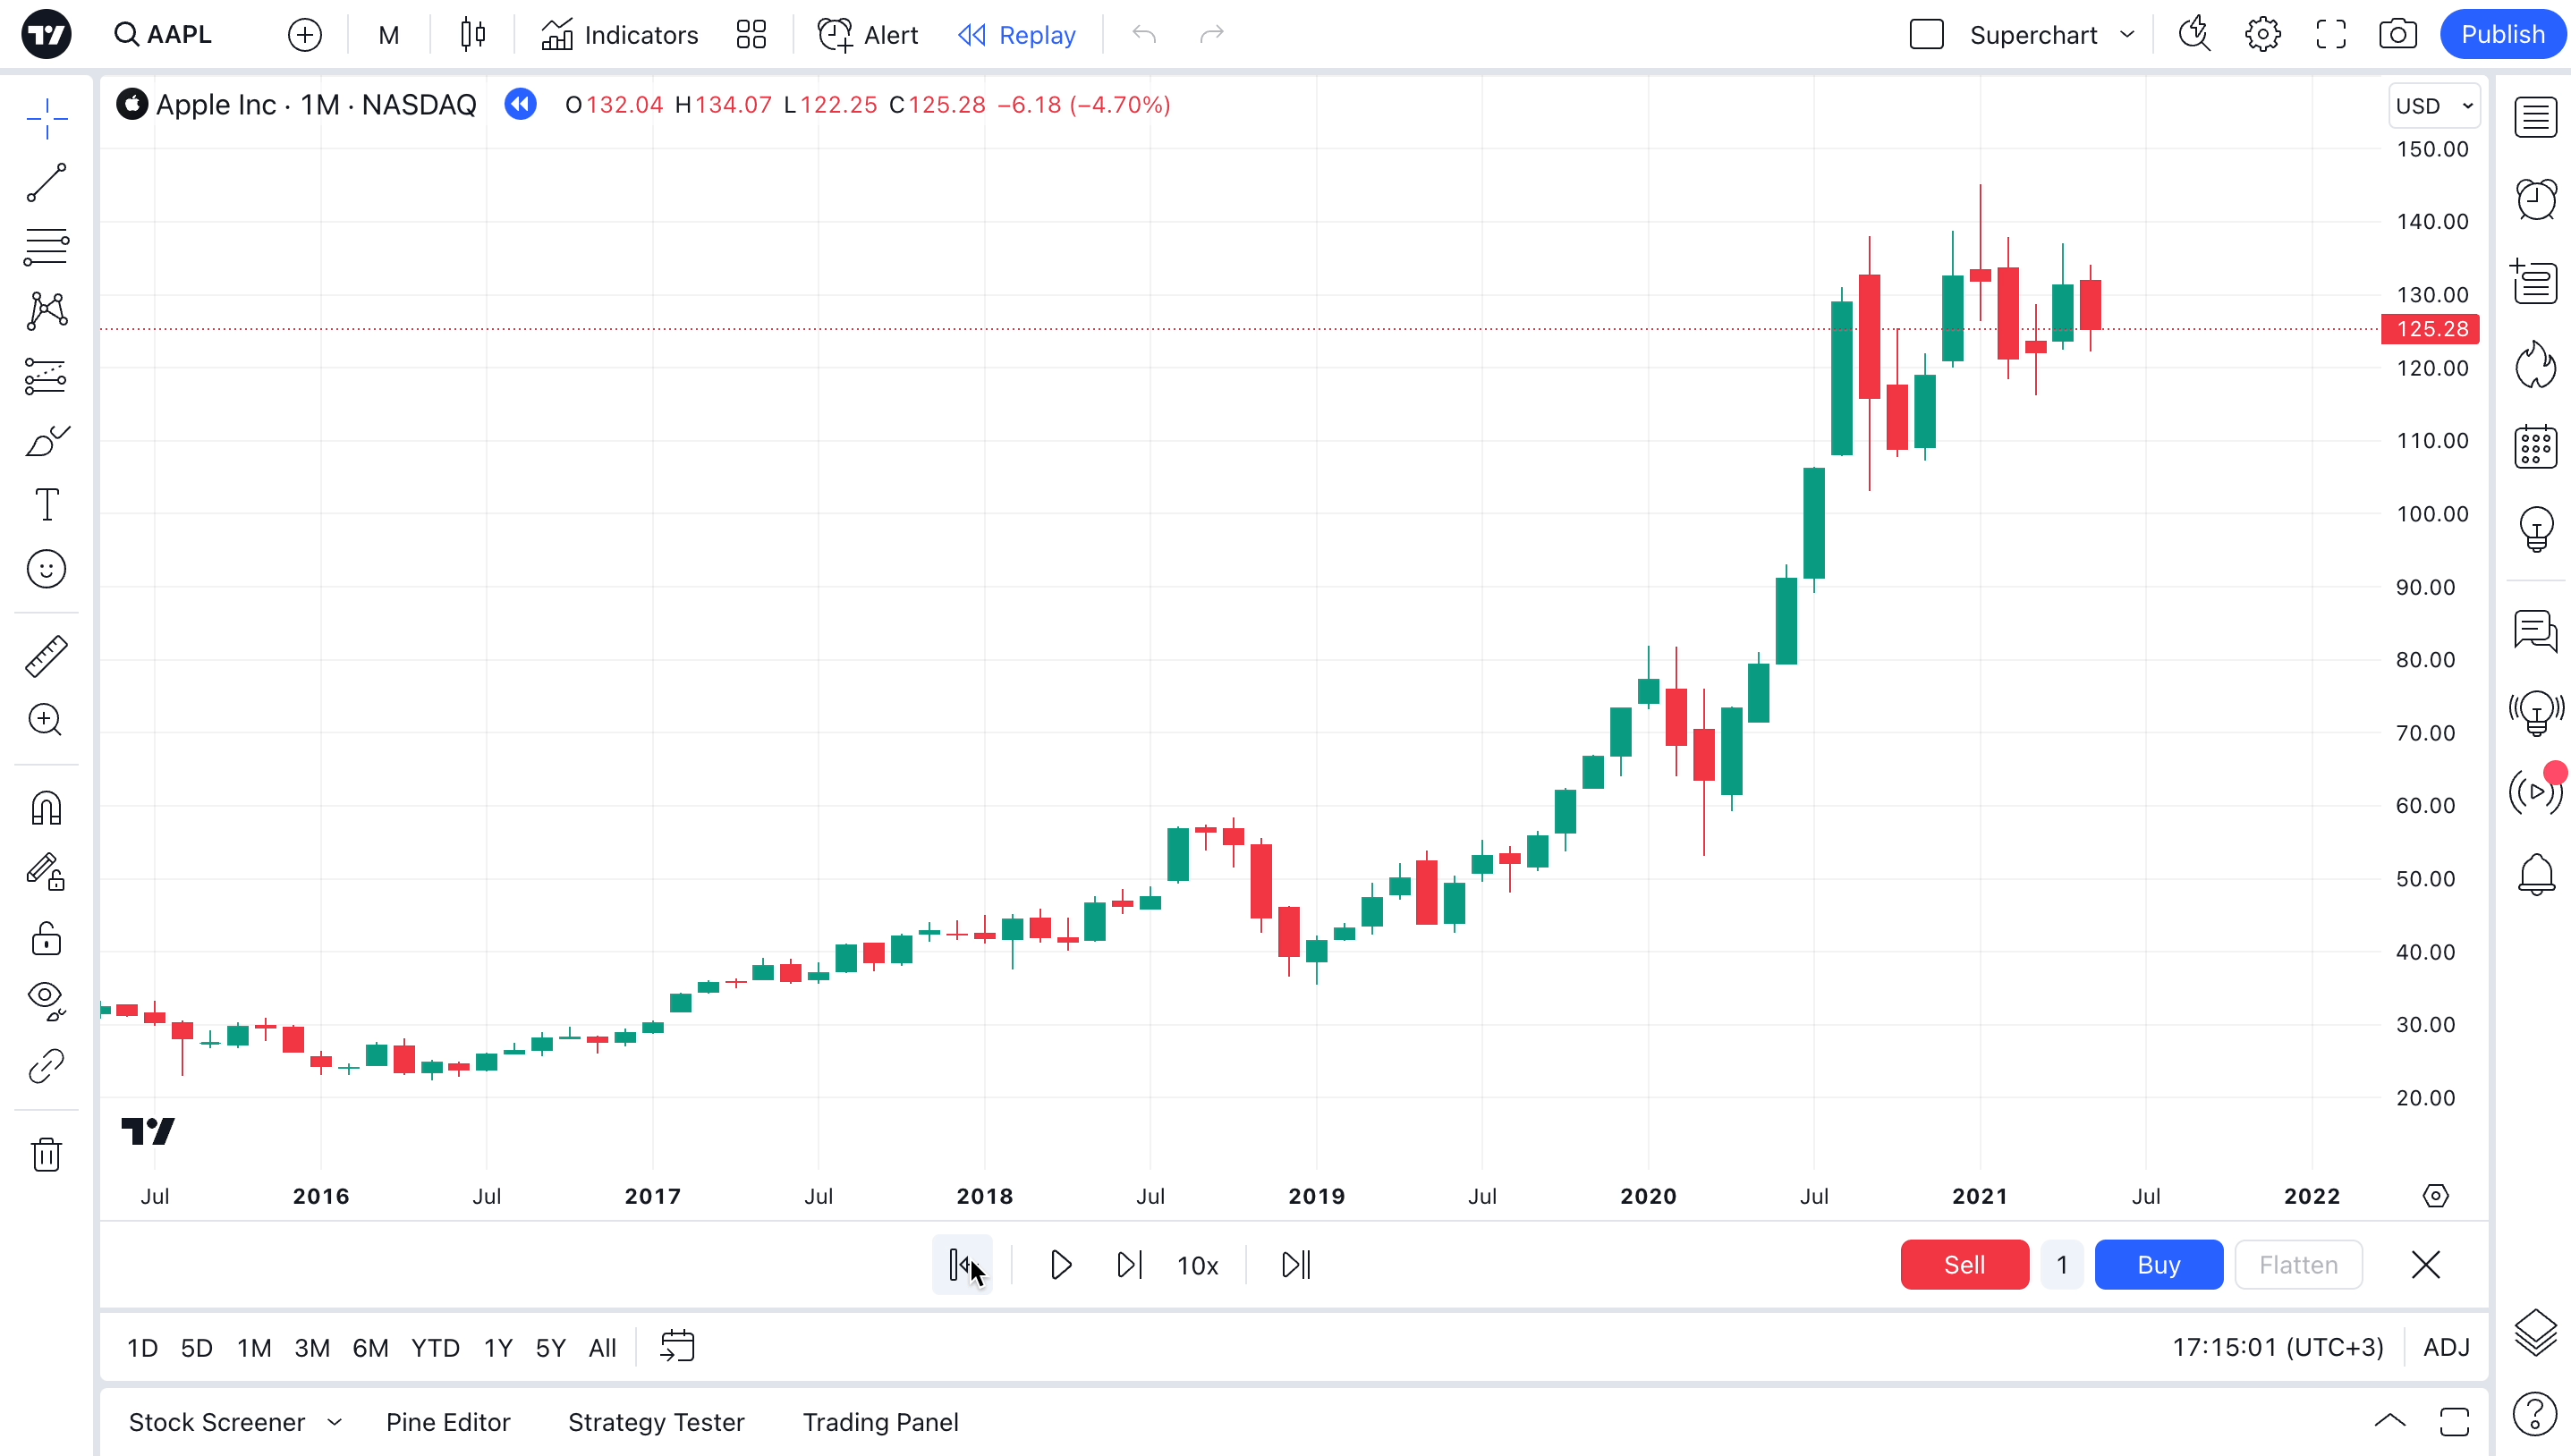
Task: Pick the text annotation tool
Action: pos(46,505)
